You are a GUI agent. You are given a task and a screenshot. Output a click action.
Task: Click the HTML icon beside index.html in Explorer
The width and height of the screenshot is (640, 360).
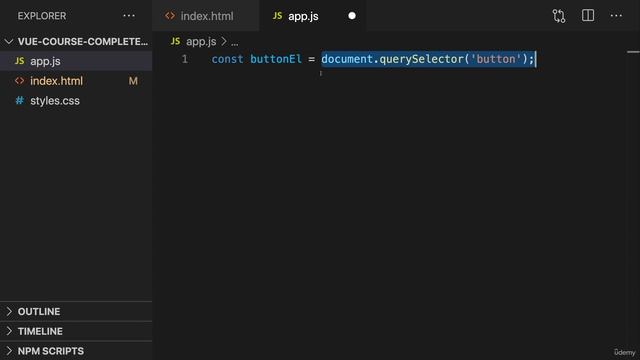click(19, 81)
